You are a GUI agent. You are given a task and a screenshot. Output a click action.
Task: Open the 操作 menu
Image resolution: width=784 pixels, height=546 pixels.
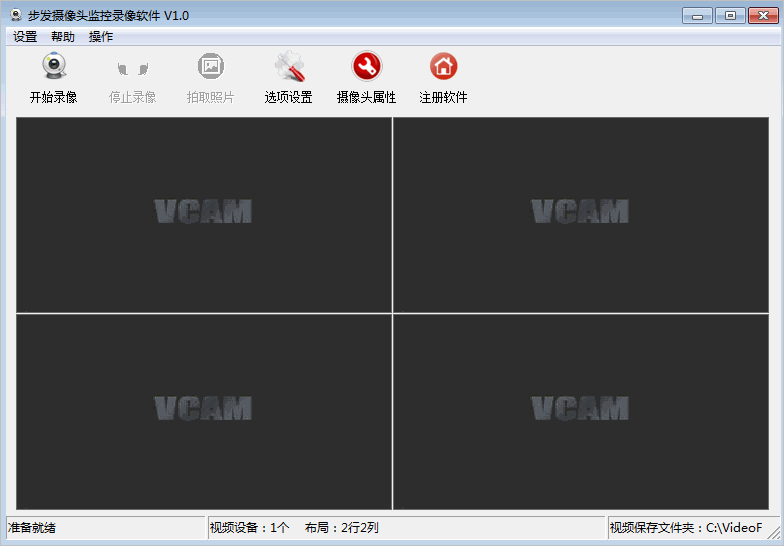101,36
